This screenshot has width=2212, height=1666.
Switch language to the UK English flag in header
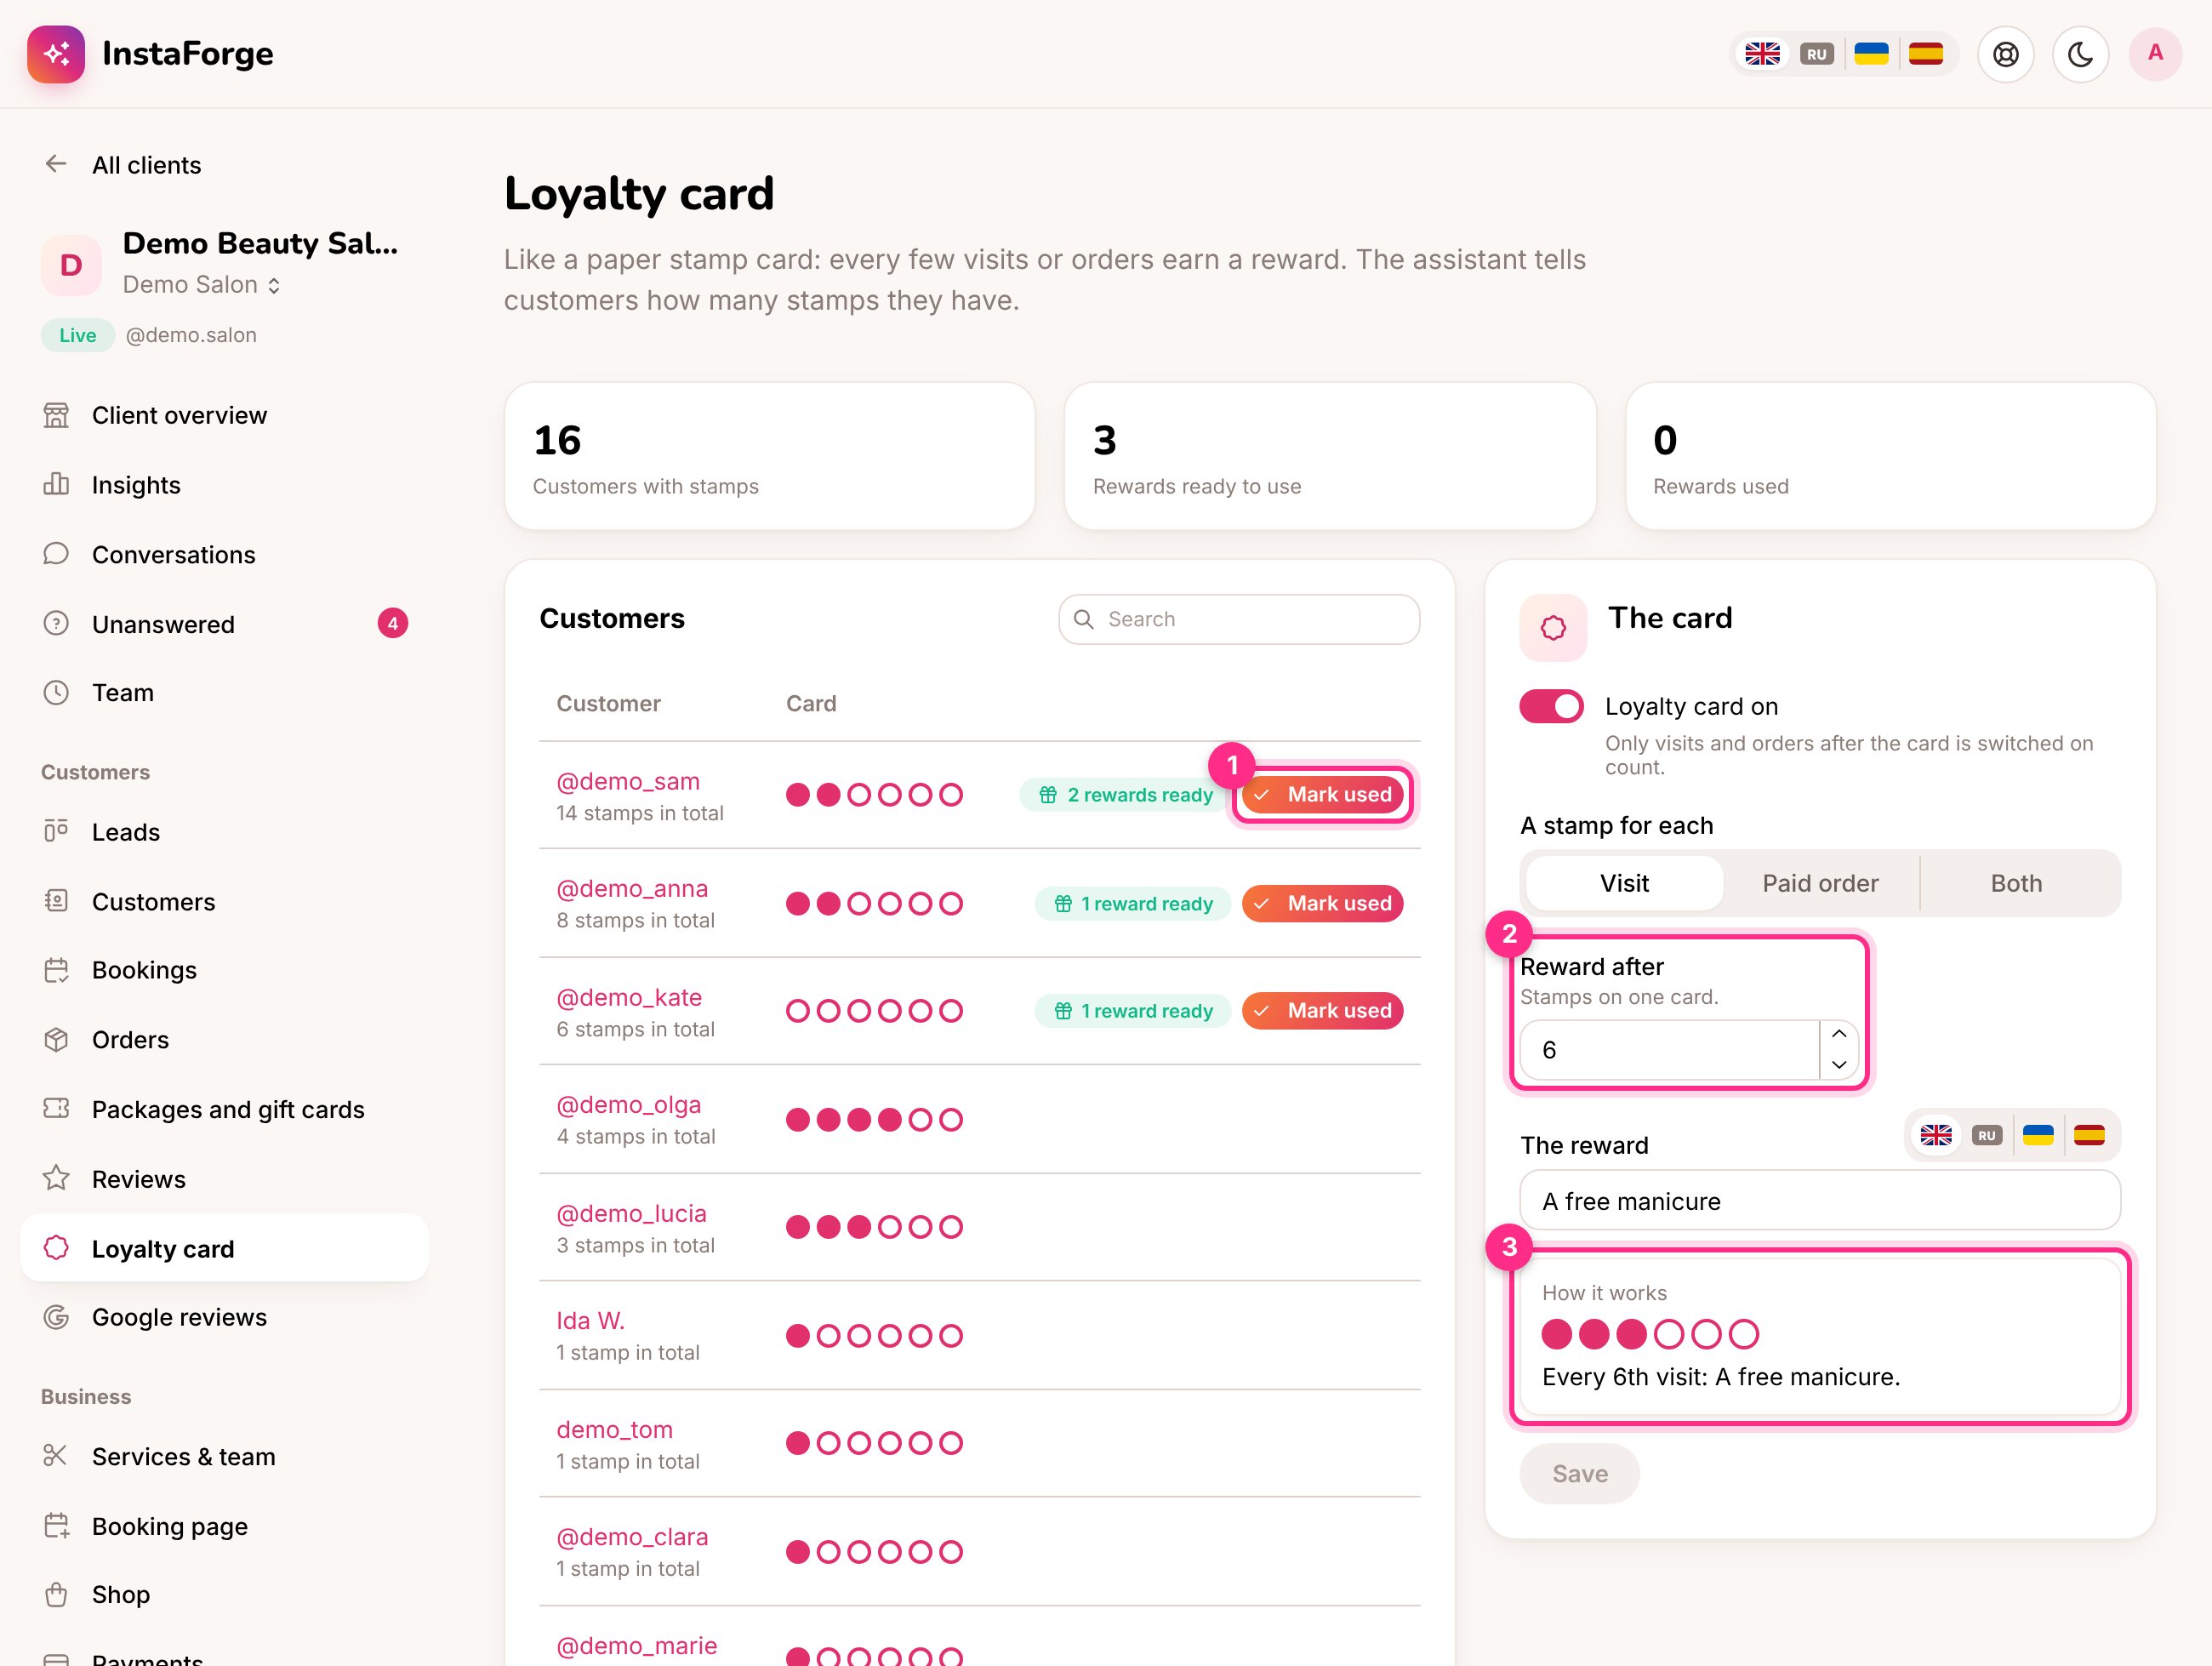coord(1762,54)
